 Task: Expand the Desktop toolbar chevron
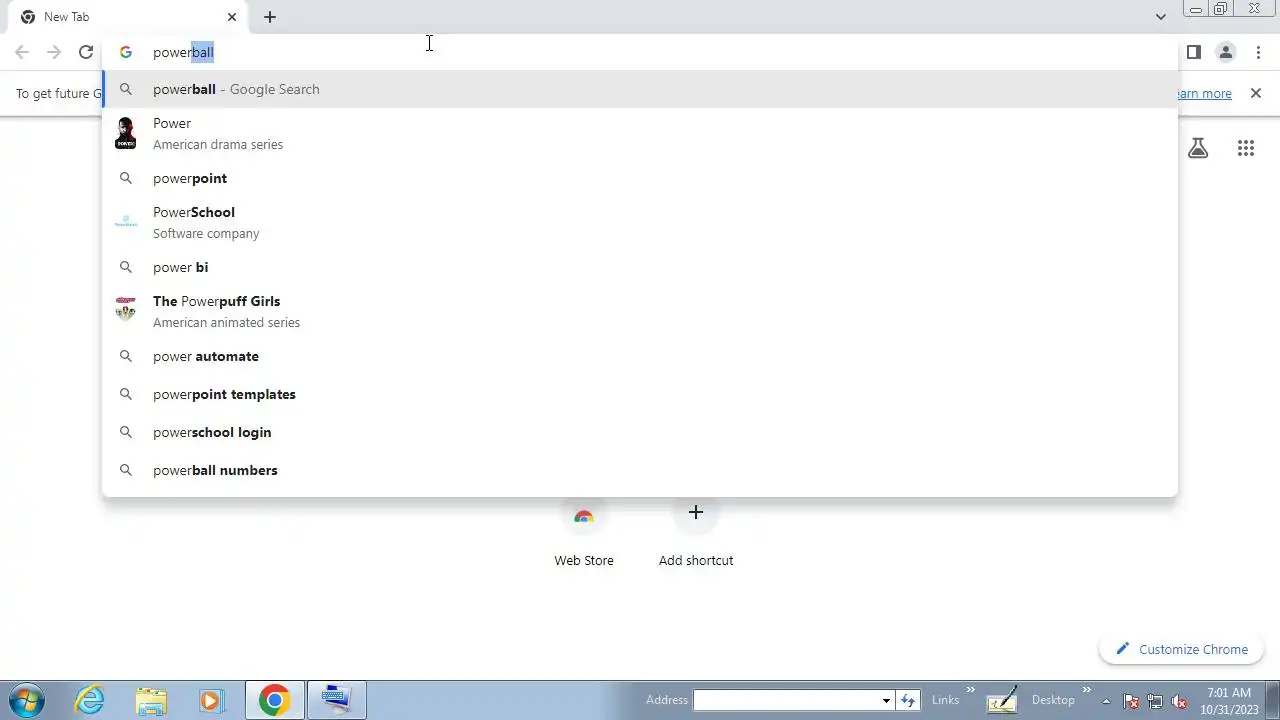point(1086,689)
